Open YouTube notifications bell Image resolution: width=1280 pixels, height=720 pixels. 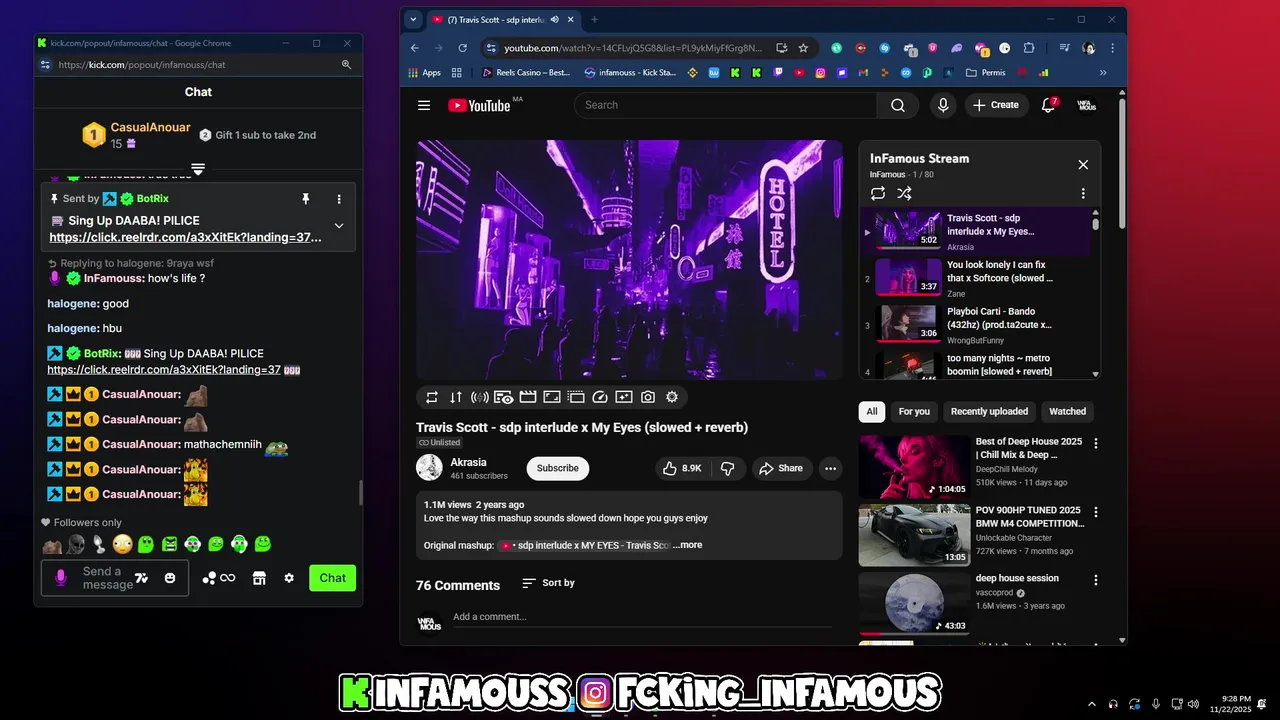tap(1048, 105)
